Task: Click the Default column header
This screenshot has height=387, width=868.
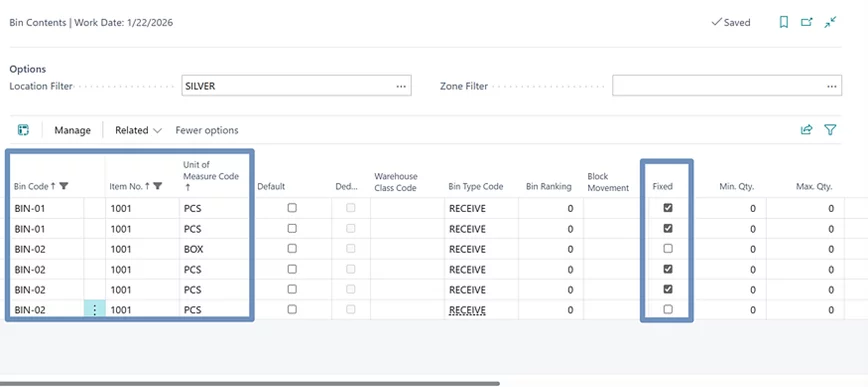Action: point(271,187)
